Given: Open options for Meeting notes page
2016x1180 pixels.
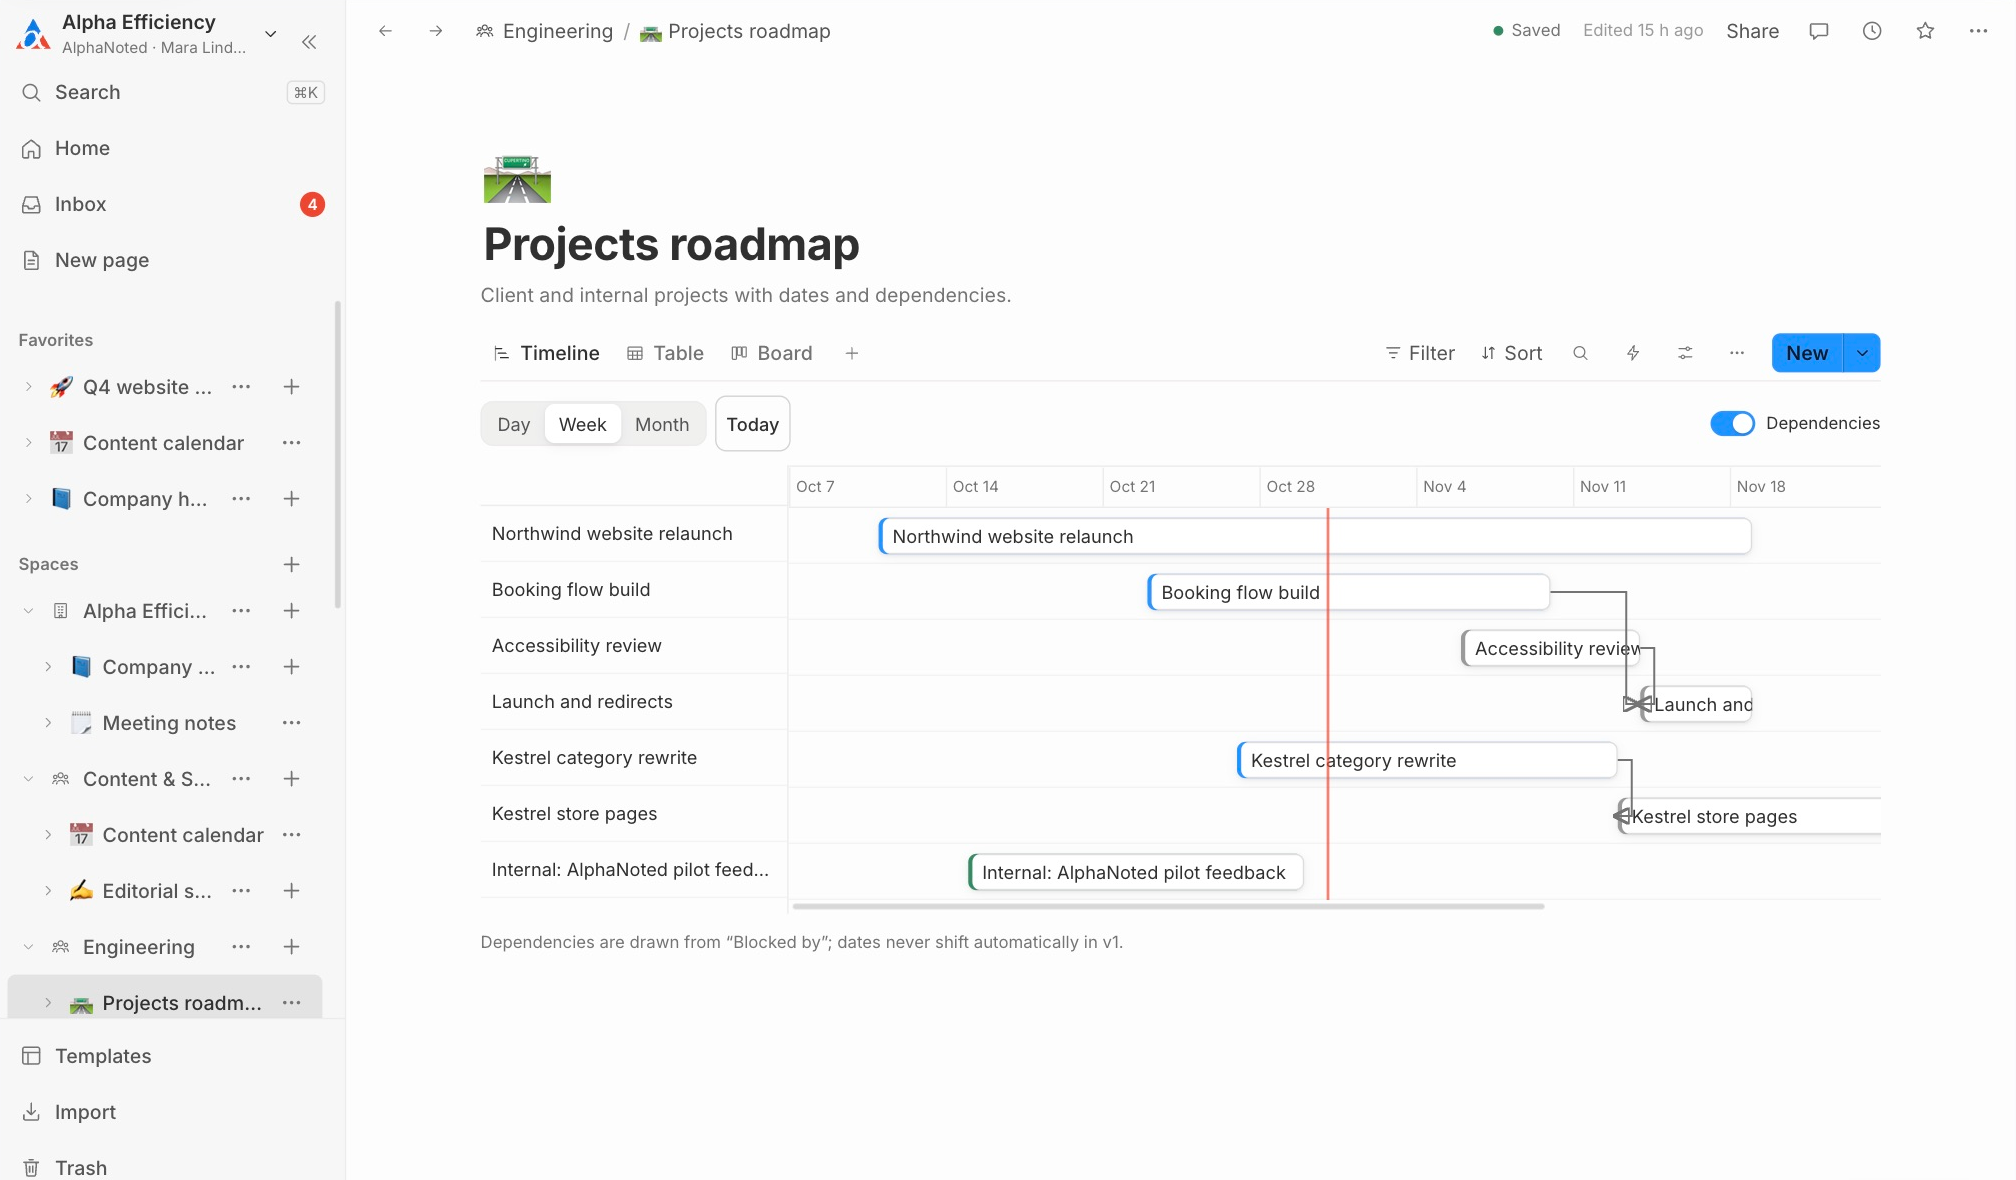Looking at the screenshot, I should click(291, 723).
